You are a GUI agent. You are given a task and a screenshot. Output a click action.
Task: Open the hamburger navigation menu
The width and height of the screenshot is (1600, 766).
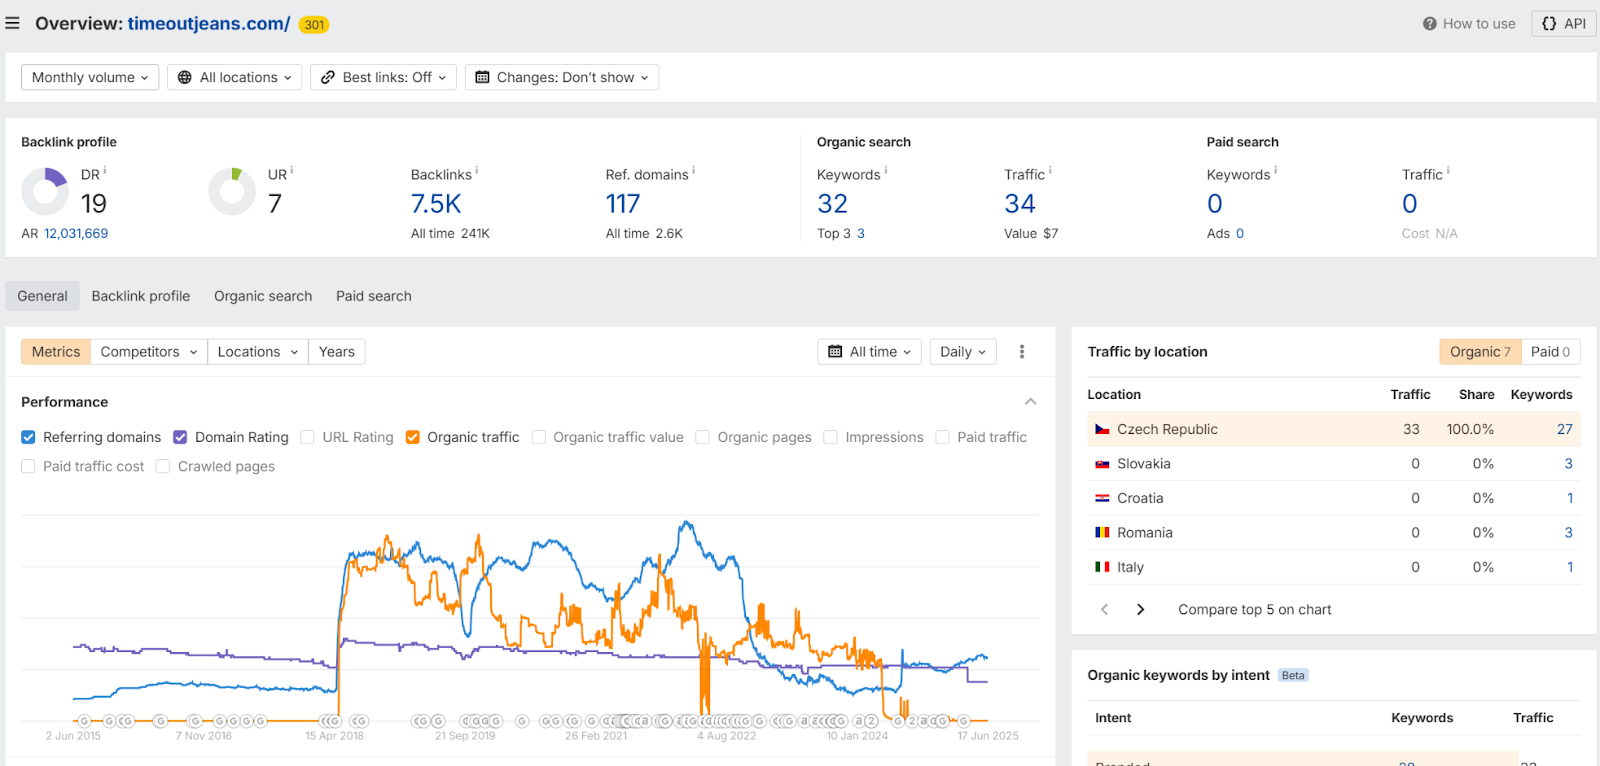(13, 23)
